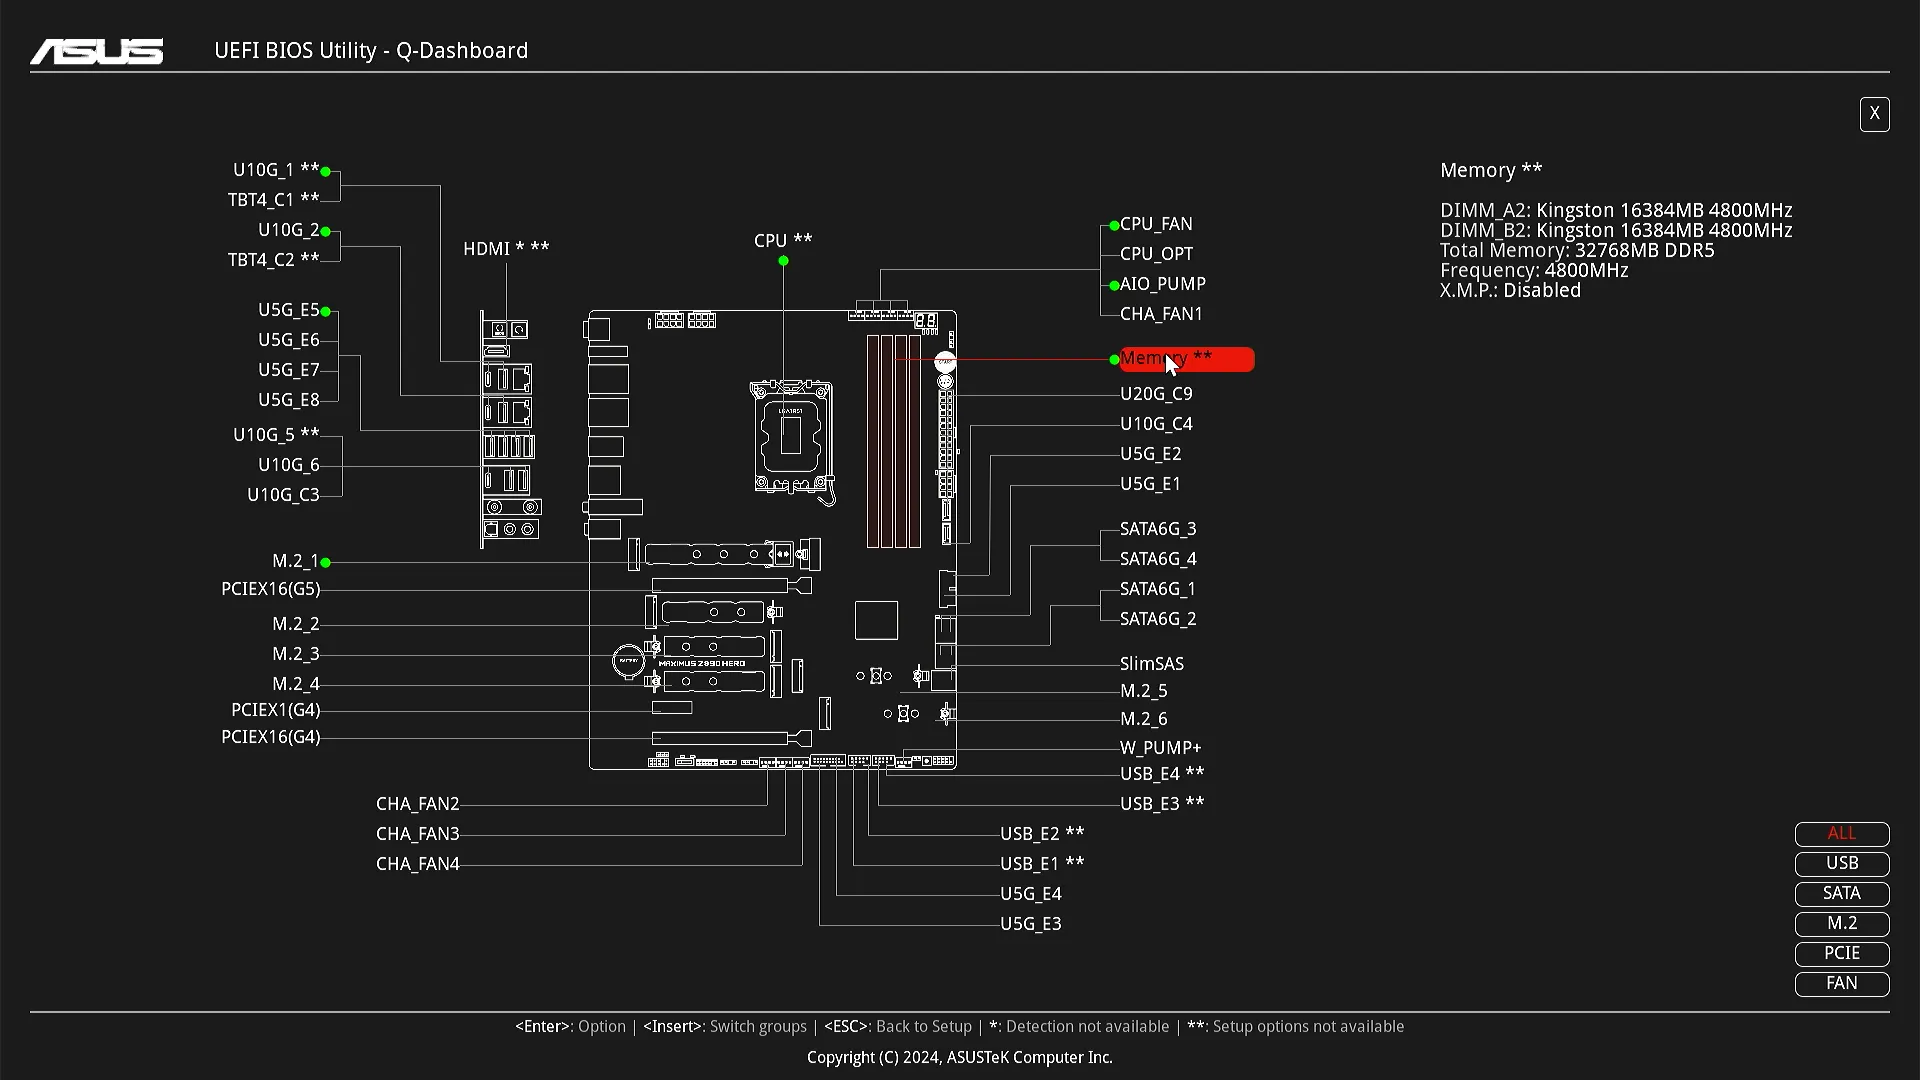Select the ALL filter
Image resolution: width=1920 pixels, height=1080 pixels.
1841,834
